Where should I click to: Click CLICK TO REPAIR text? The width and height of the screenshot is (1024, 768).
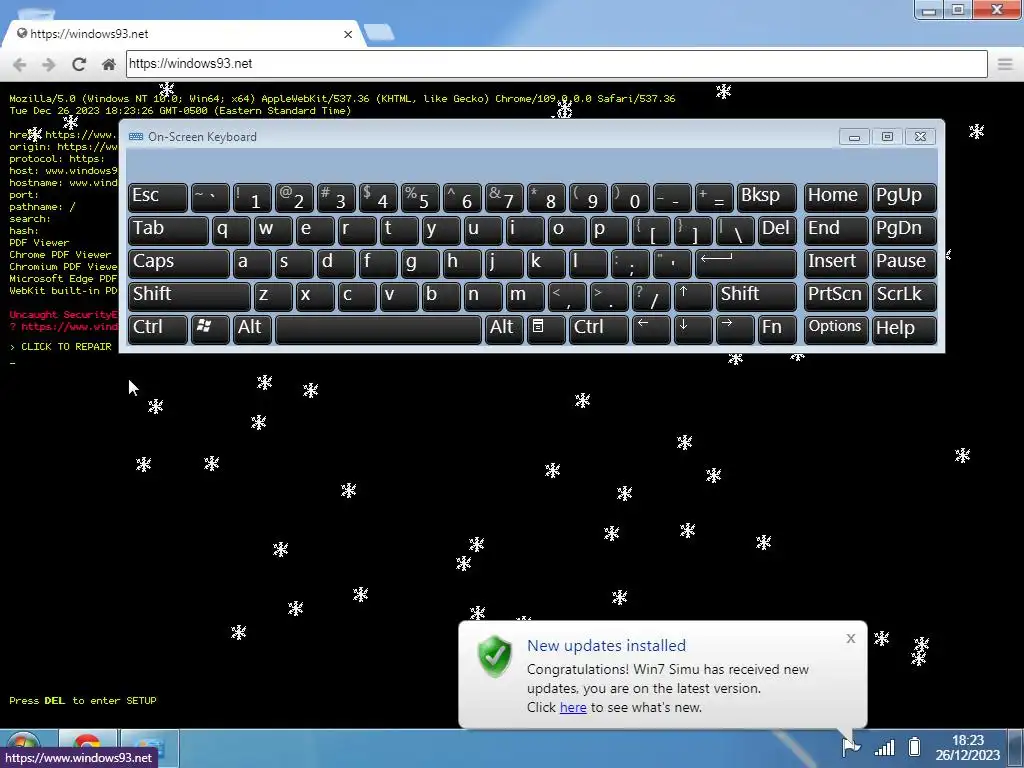click(66, 347)
